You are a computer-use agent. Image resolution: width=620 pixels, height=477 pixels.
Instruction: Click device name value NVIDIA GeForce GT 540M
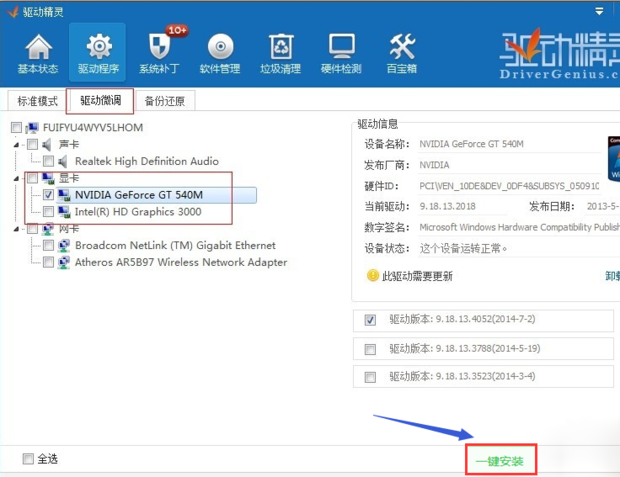[471, 144]
